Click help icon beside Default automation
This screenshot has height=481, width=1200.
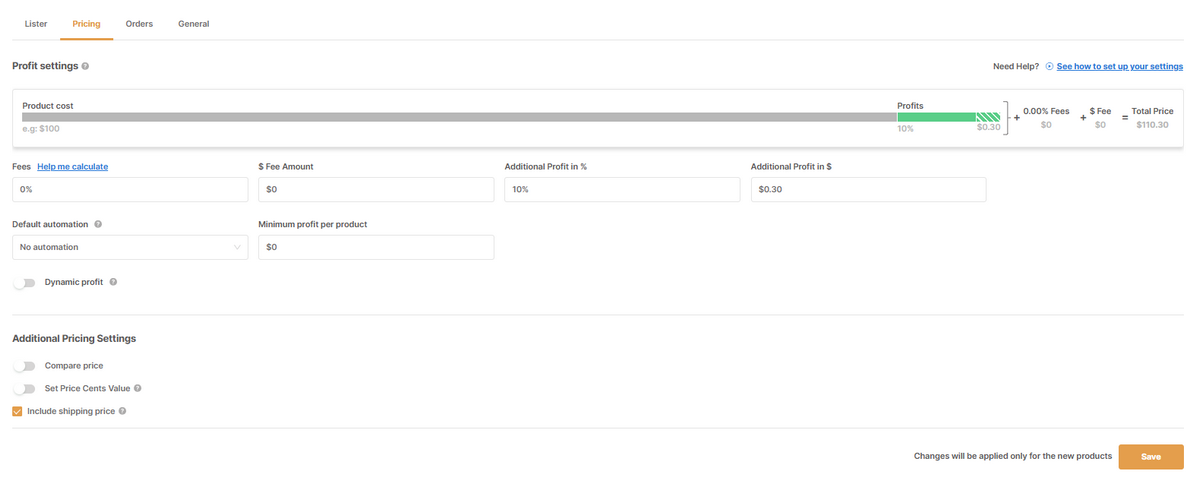pyautogui.click(x=98, y=225)
